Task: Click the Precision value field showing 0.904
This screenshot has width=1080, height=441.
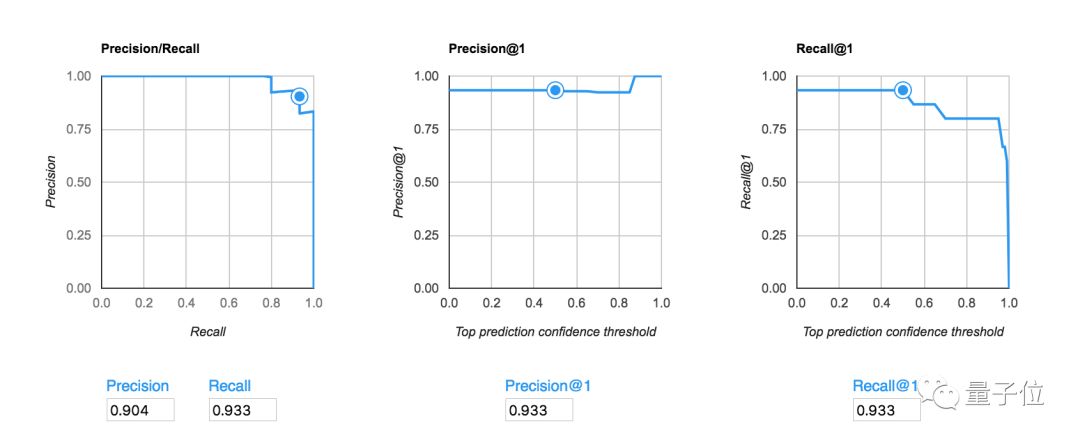Action: [x=140, y=409]
